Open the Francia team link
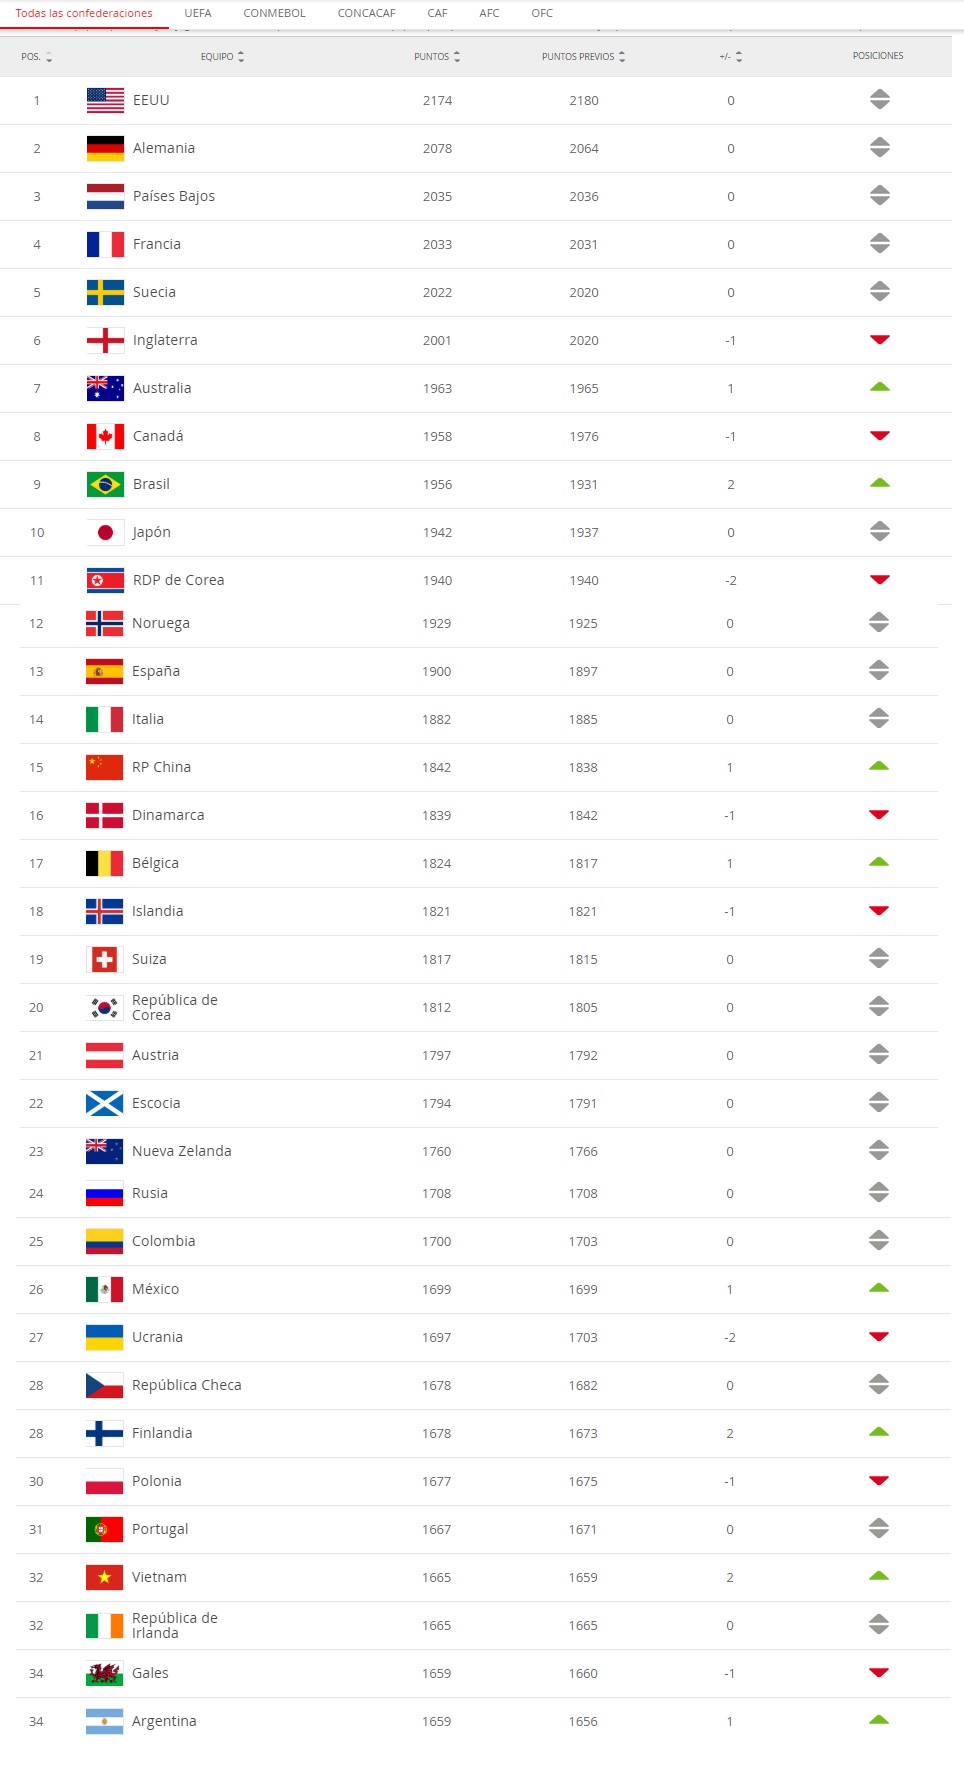Viewport: 964px width, 1780px height. pyautogui.click(x=157, y=244)
